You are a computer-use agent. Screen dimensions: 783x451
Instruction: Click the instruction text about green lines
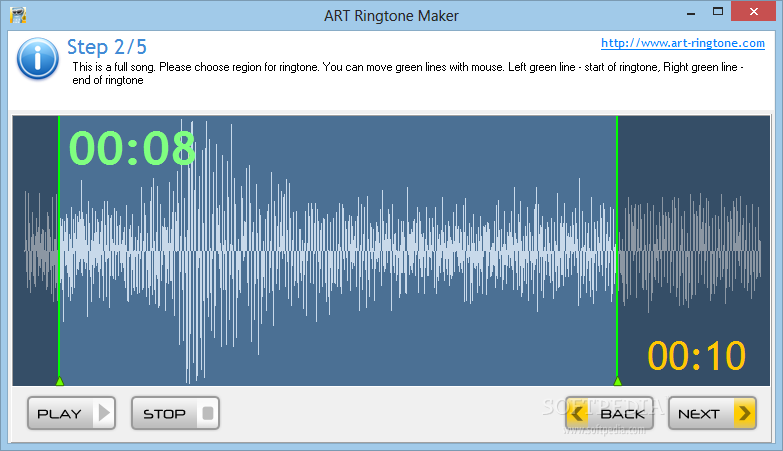pyautogui.click(x=408, y=73)
